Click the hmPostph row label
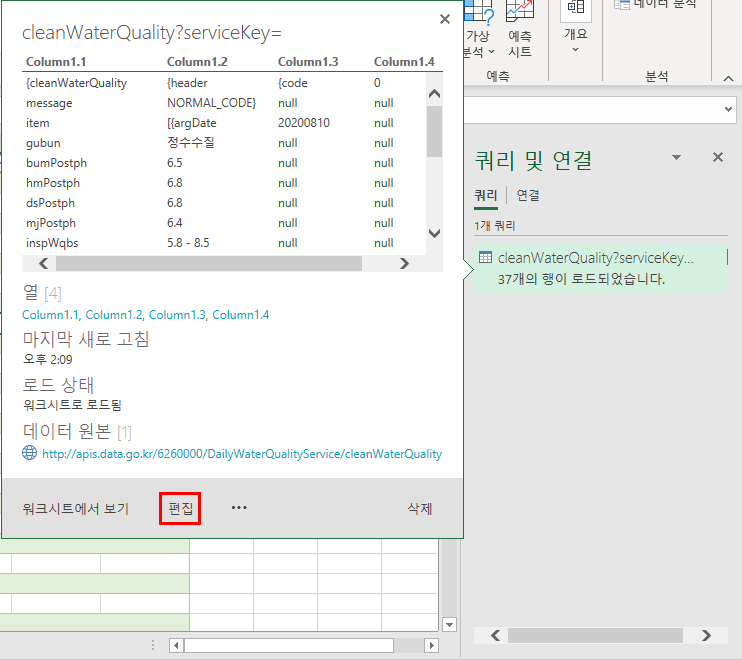 (x=53, y=183)
